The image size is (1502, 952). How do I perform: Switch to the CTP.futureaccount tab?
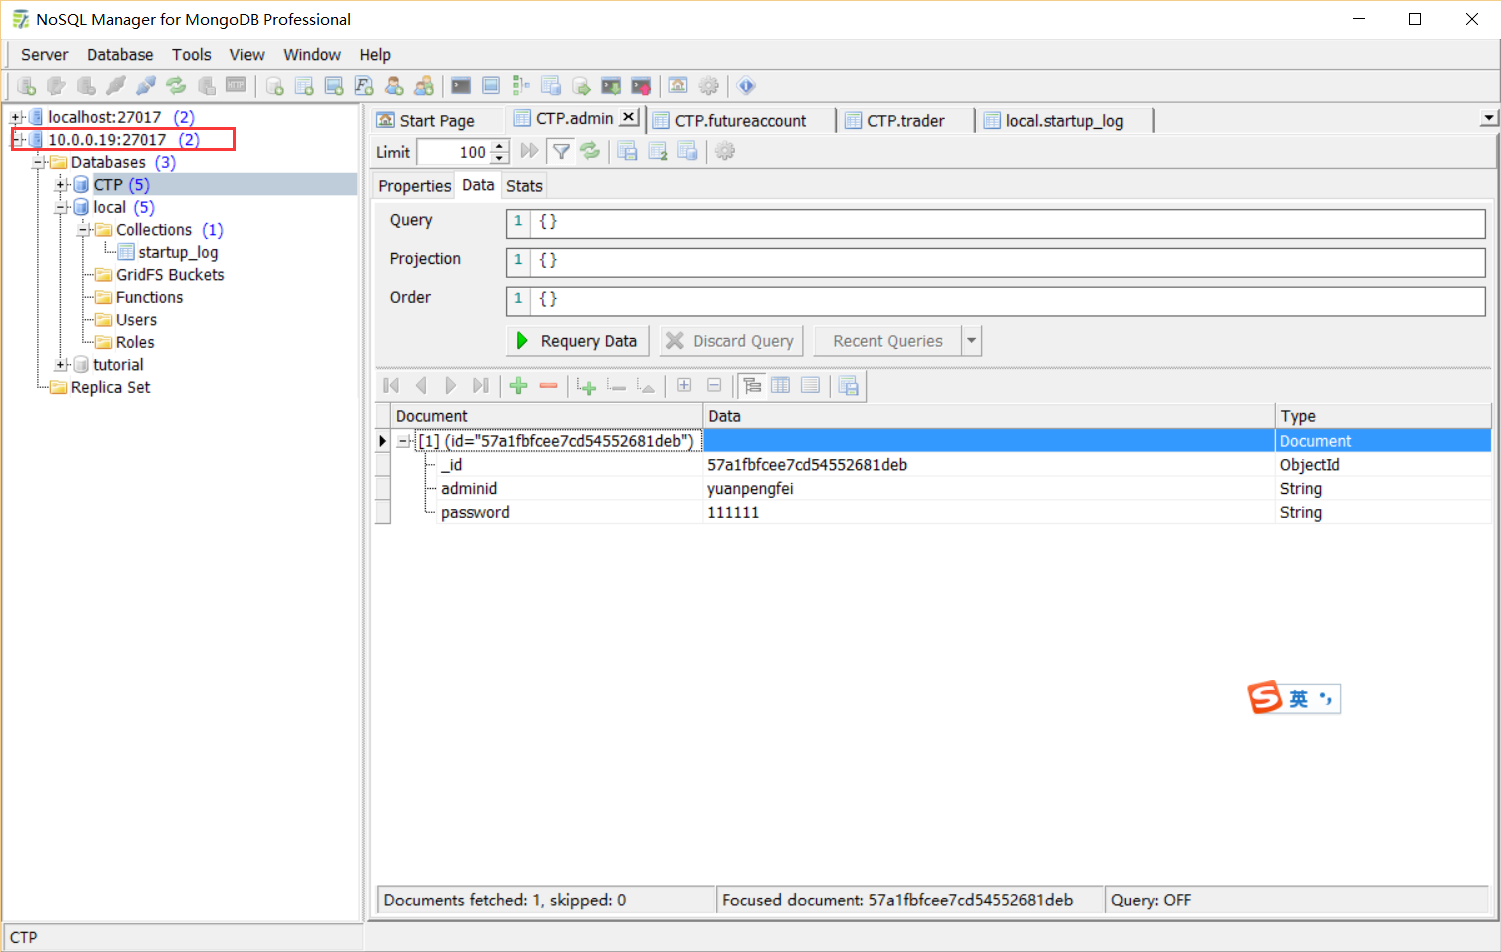[x=740, y=121]
